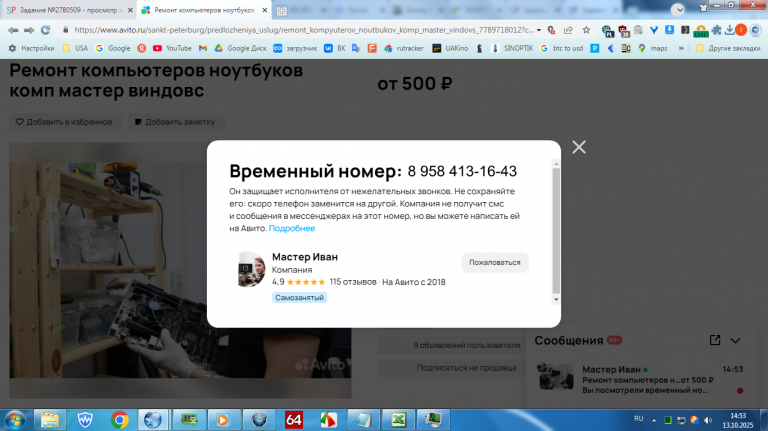Open the загрузчик bookmark
Image resolution: width=768 pixels, height=431 pixels.
[x=295, y=48]
